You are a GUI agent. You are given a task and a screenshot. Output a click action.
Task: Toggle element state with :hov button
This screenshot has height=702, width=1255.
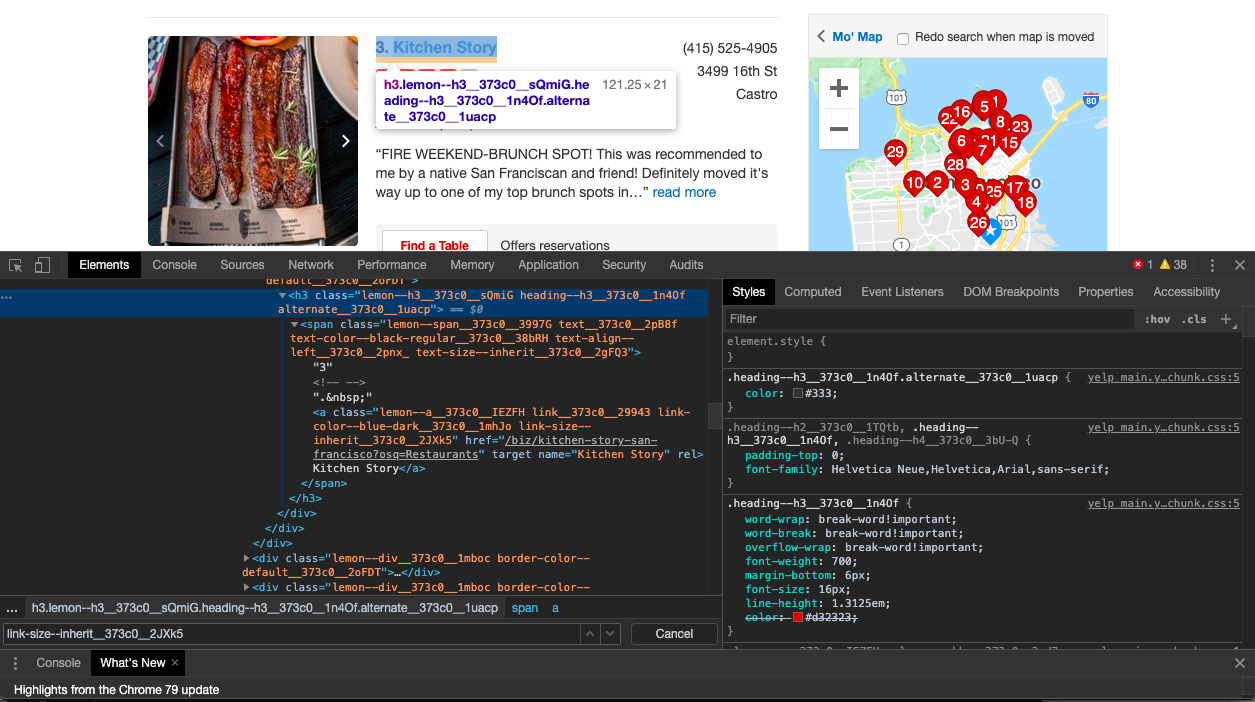coord(1156,318)
